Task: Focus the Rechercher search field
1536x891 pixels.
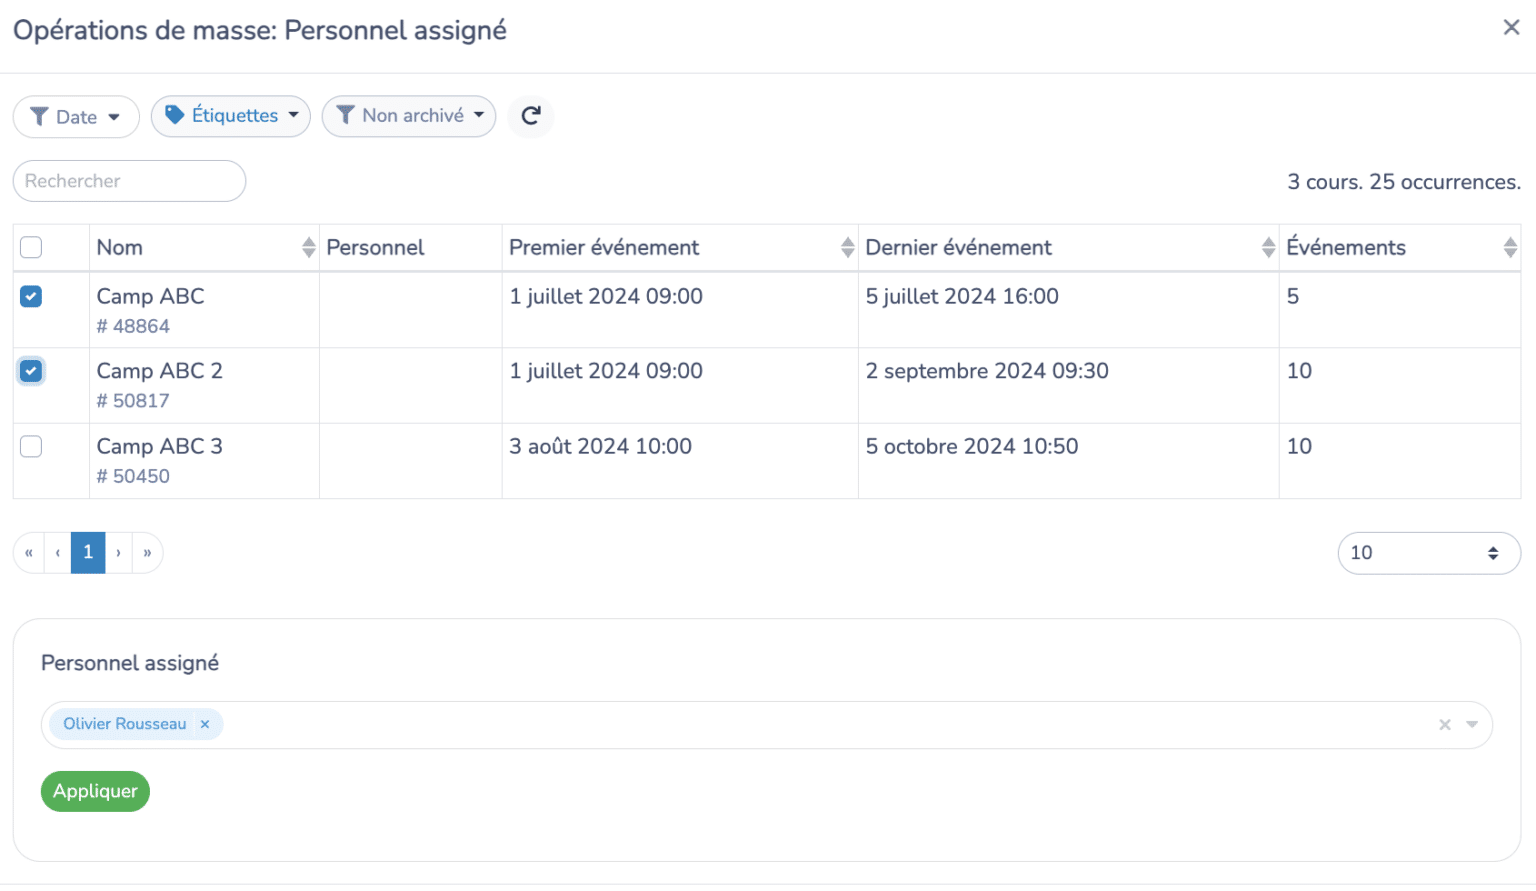Action: (129, 181)
